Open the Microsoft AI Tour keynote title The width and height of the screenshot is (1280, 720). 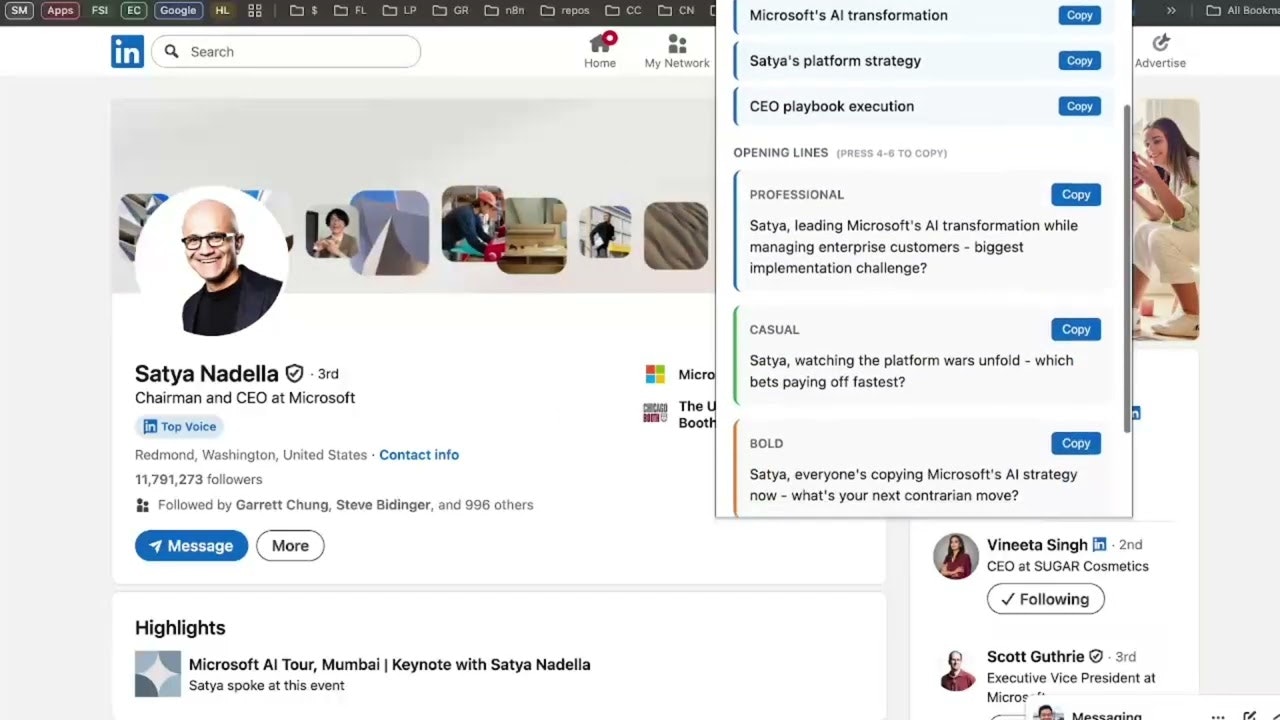click(x=389, y=665)
